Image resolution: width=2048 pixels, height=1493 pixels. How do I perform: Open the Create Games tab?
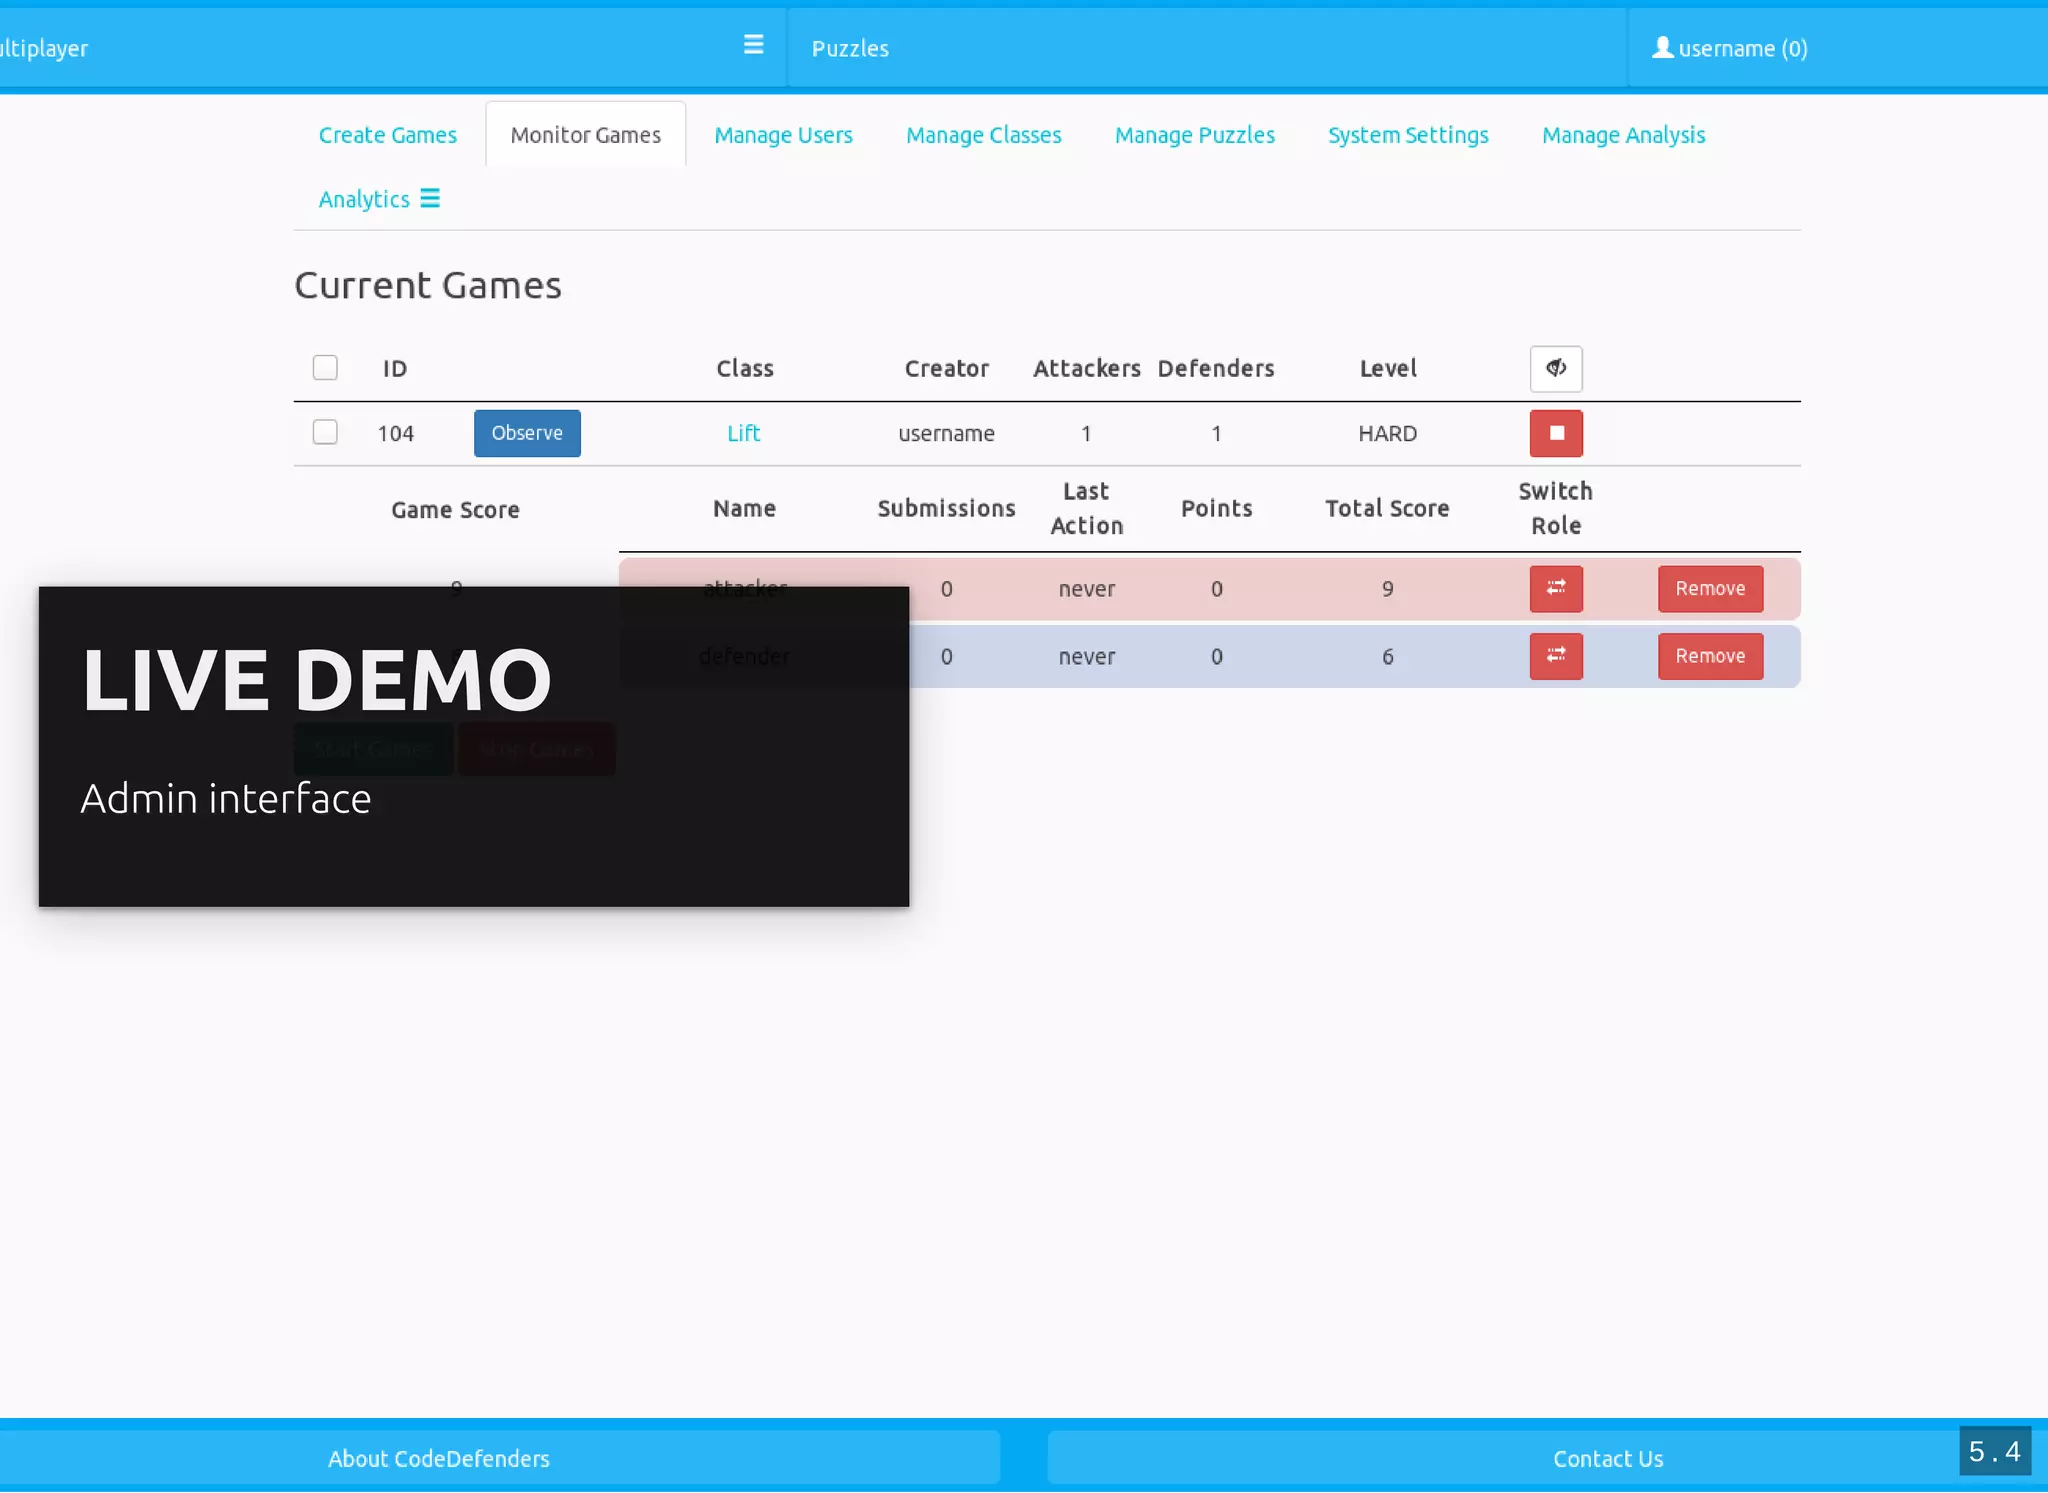(x=388, y=135)
